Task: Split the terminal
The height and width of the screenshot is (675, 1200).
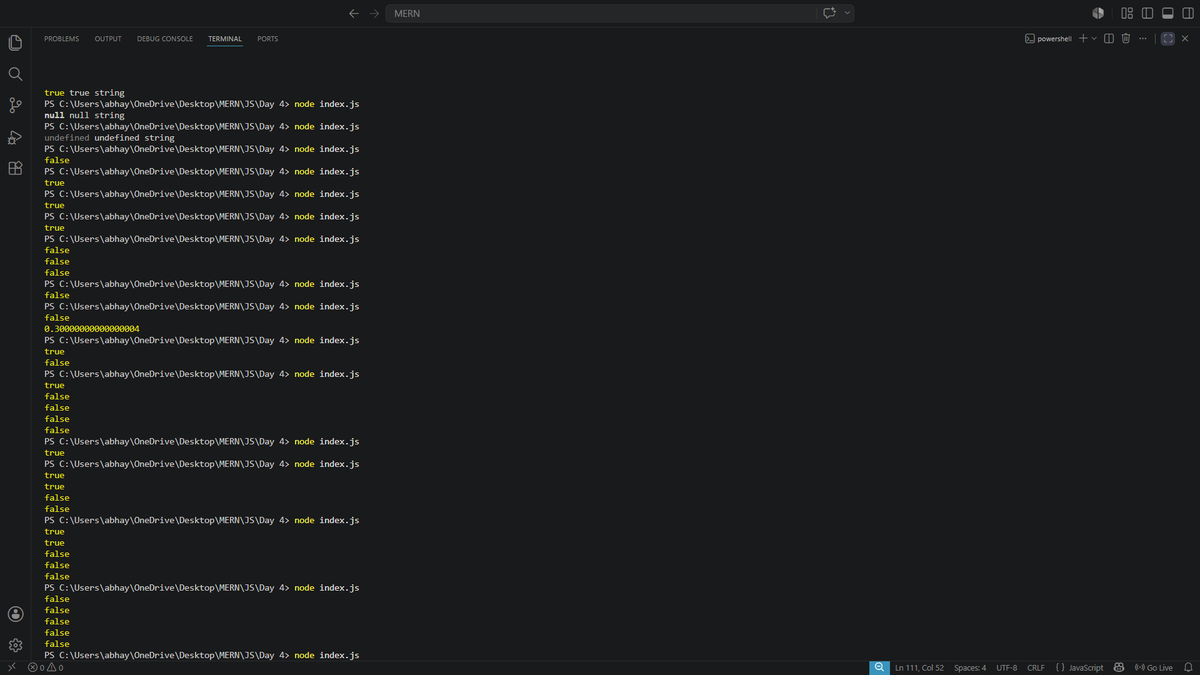Action: [1109, 39]
